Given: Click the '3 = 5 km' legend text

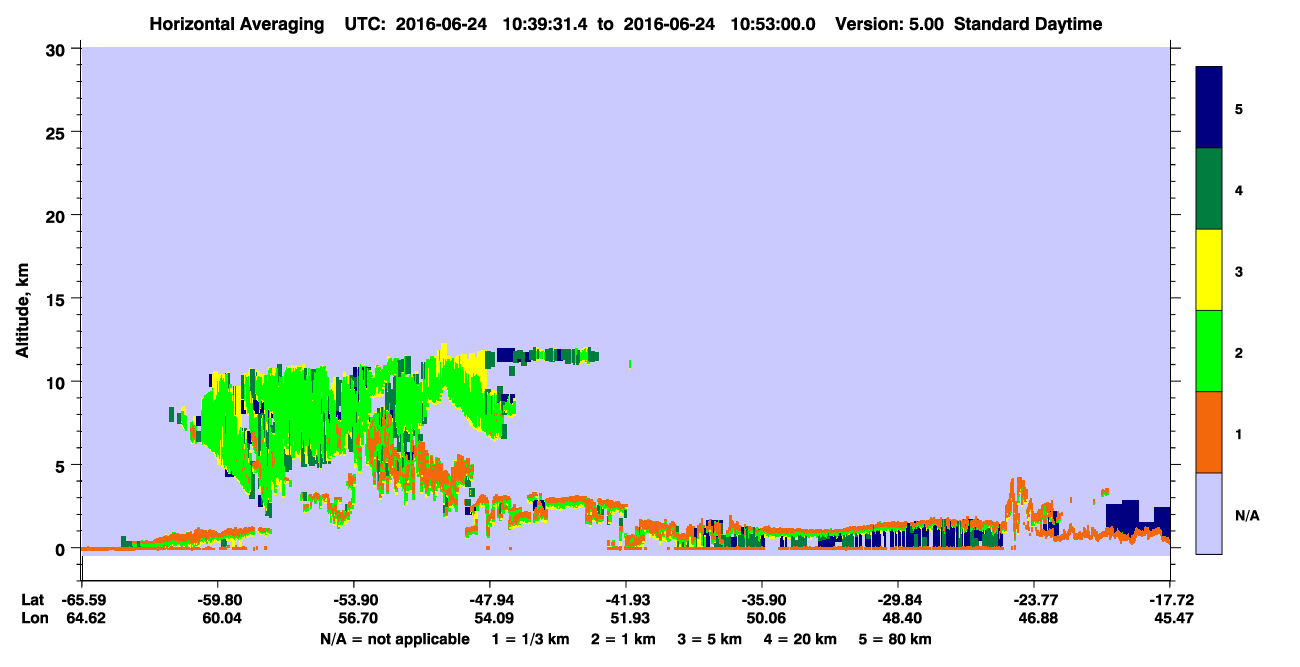Looking at the screenshot, I should coord(710,639).
